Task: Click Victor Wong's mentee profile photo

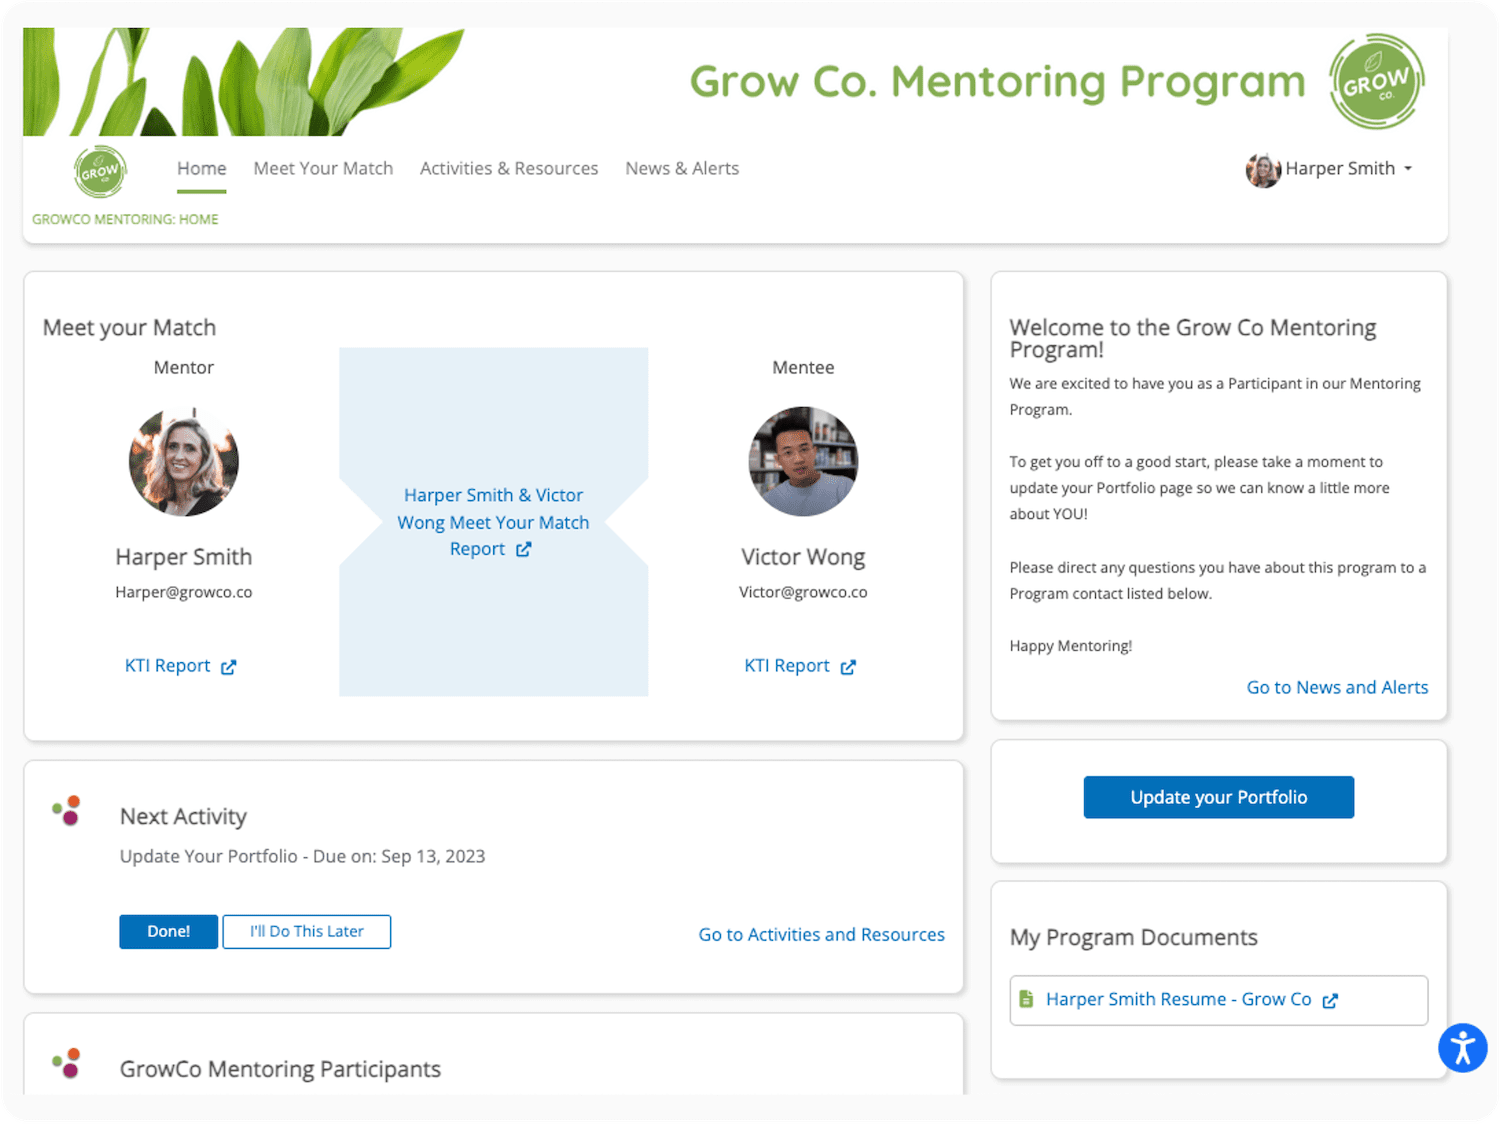Action: [x=803, y=461]
